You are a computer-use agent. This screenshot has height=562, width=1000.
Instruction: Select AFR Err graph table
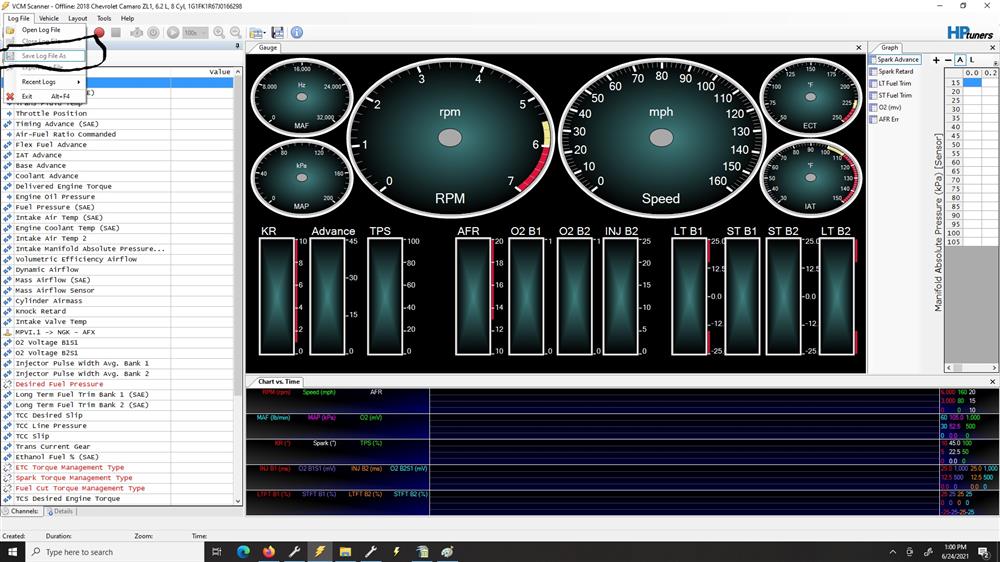885,119
